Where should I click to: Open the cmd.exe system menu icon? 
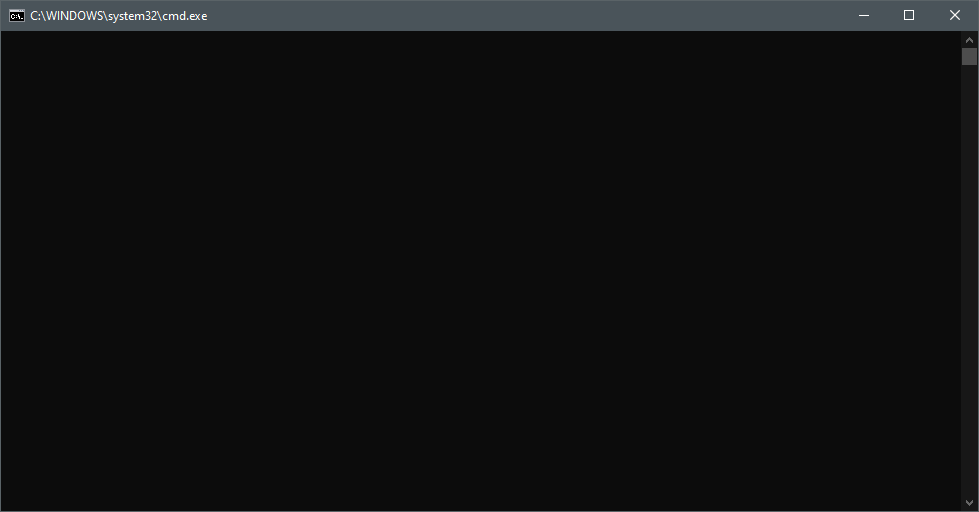pos(17,16)
